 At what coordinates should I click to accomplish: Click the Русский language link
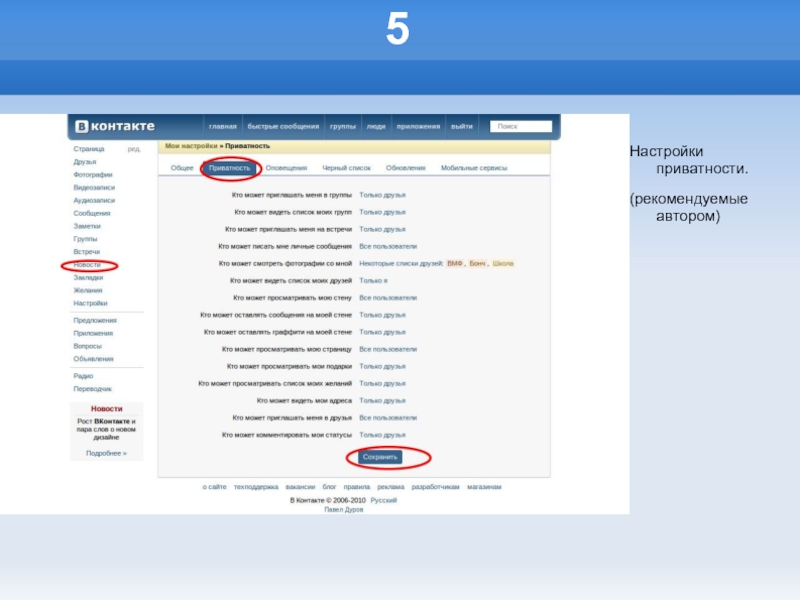click(x=384, y=501)
